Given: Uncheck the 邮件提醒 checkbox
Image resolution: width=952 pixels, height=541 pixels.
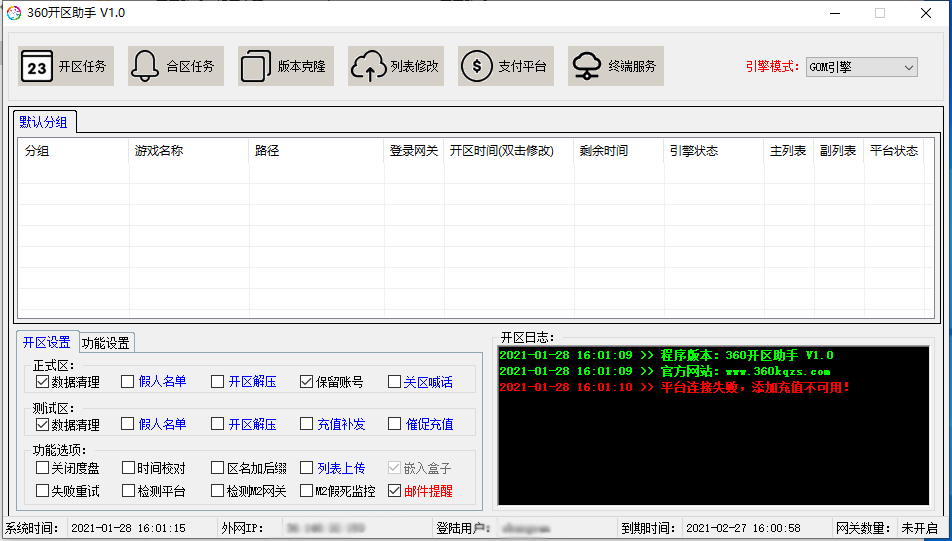Looking at the screenshot, I should pyautogui.click(x=394, y=490).
